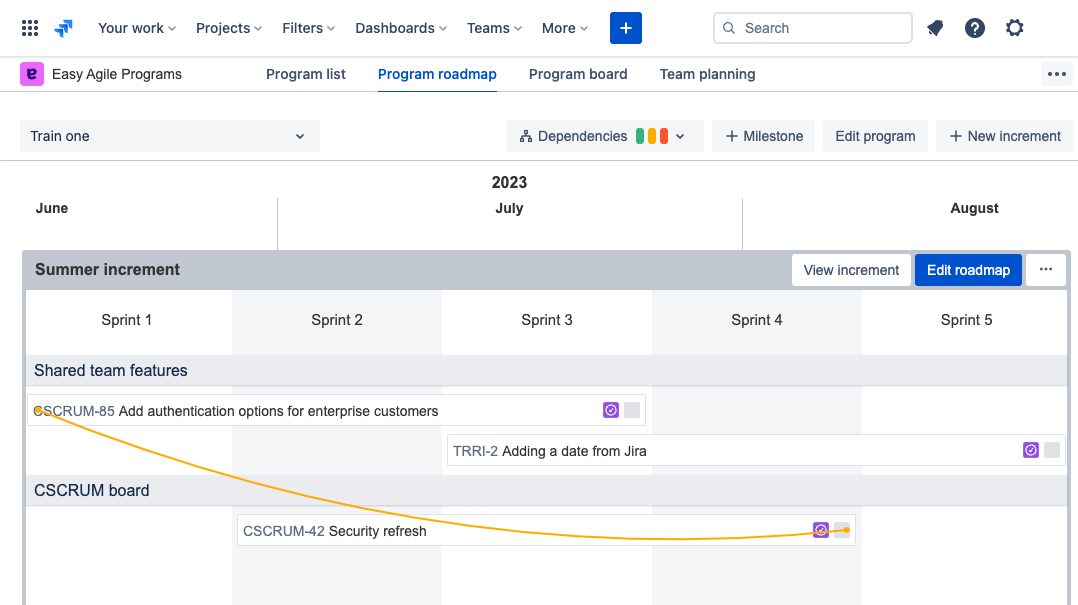Screen dimensions: 1078x605
Task: Open the overflow menu next to the tabs
Action: [1056, 74]
